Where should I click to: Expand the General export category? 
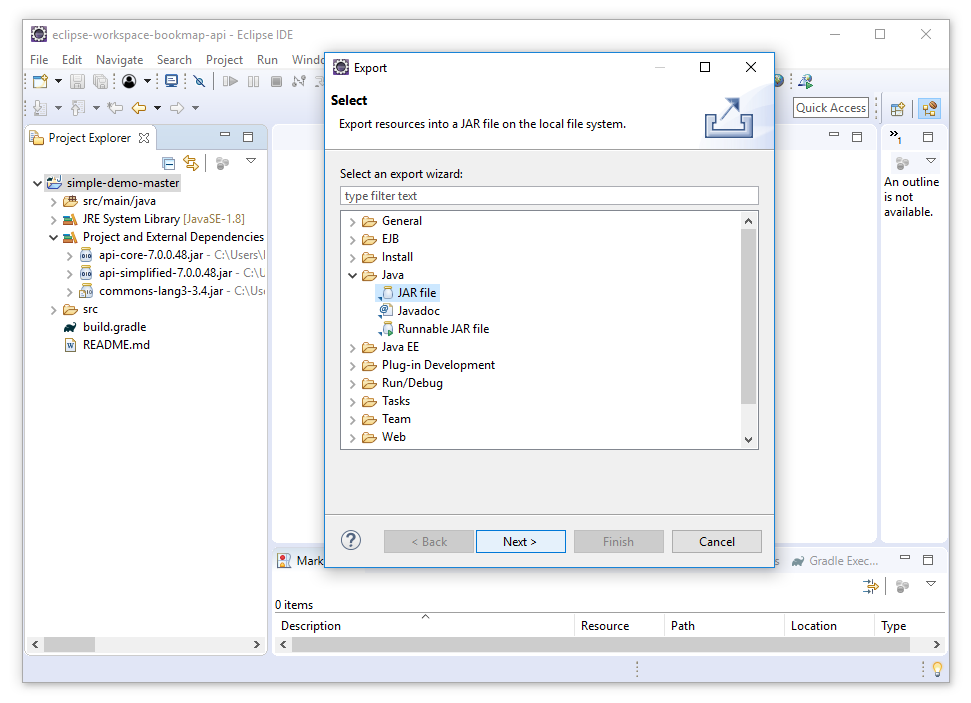(353, 221)
